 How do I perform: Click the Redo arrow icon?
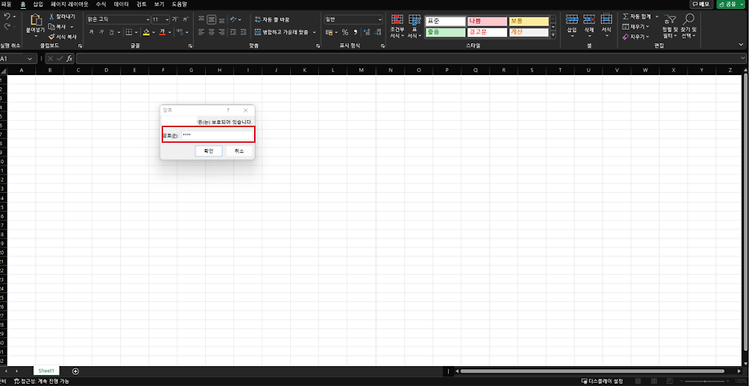(7, 26)
